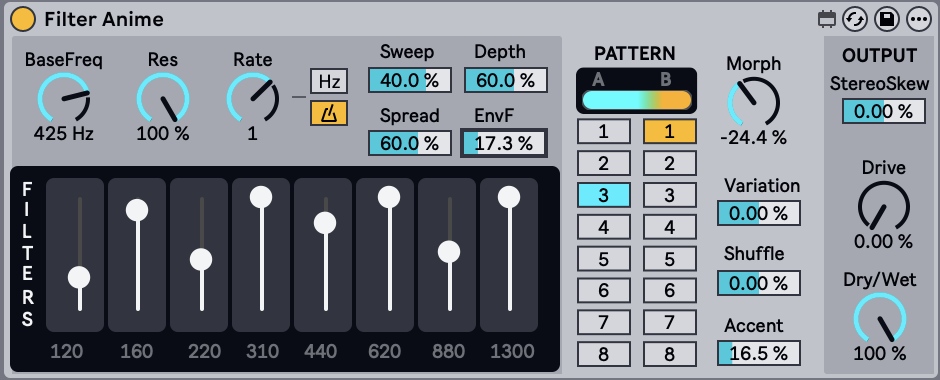
Task: Select pattern B slot 5
Action: 670,258
